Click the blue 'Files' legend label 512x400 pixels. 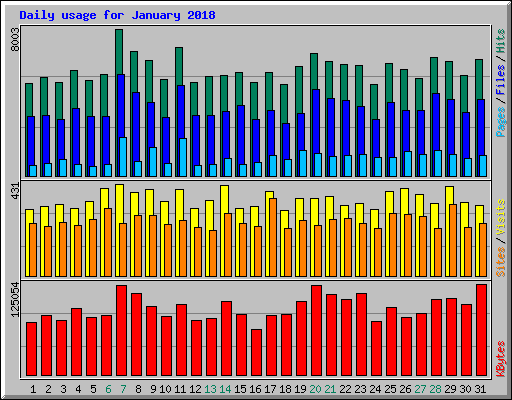(501, 80)
